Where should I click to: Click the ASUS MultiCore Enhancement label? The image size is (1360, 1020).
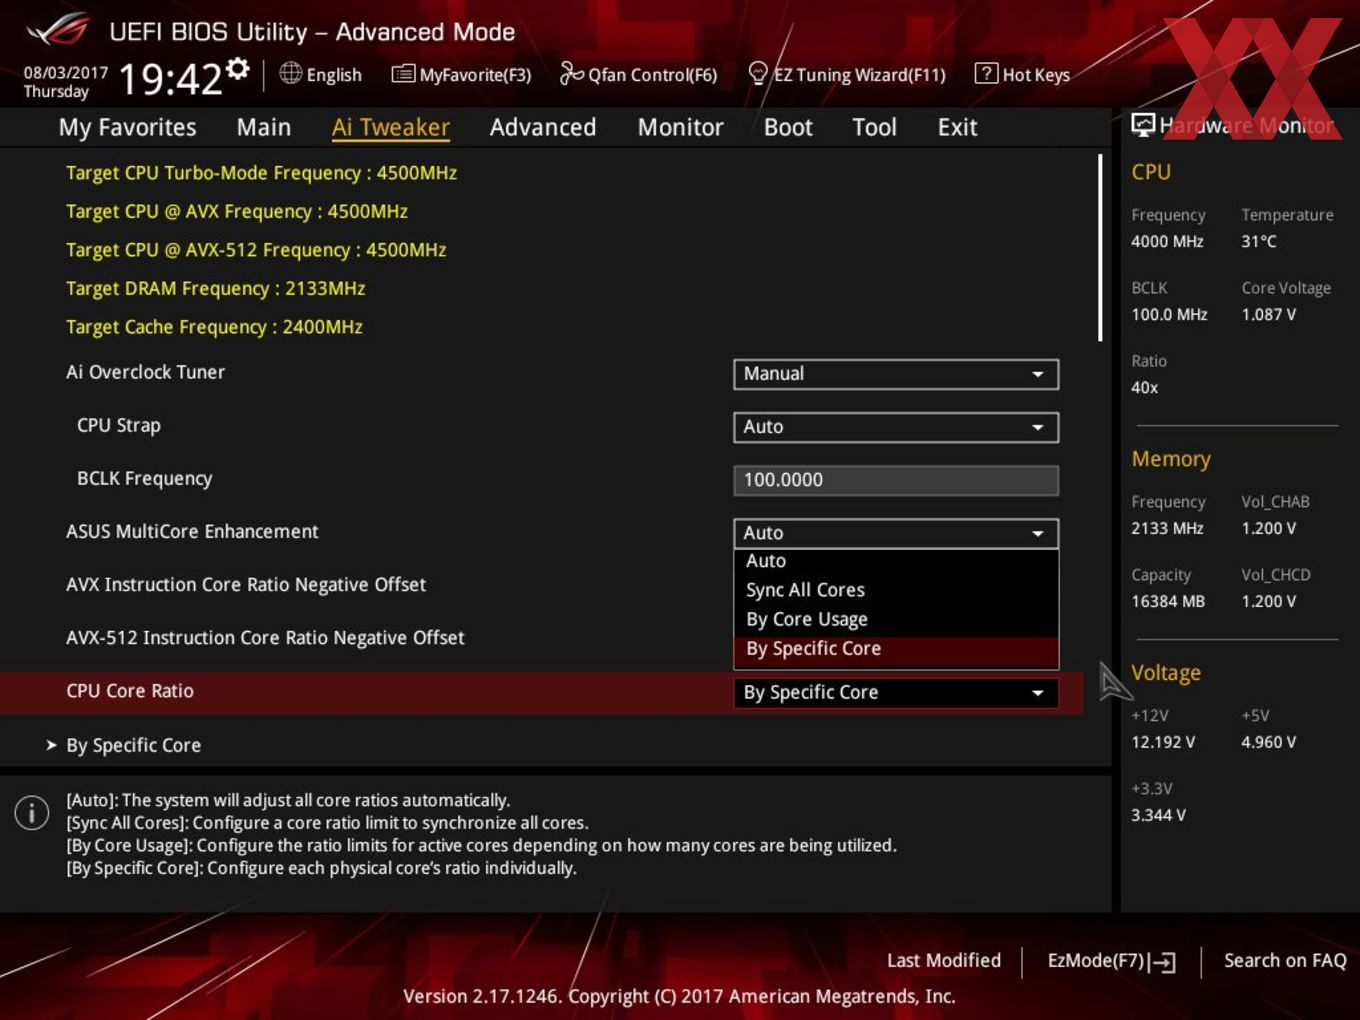click(192, 532)
